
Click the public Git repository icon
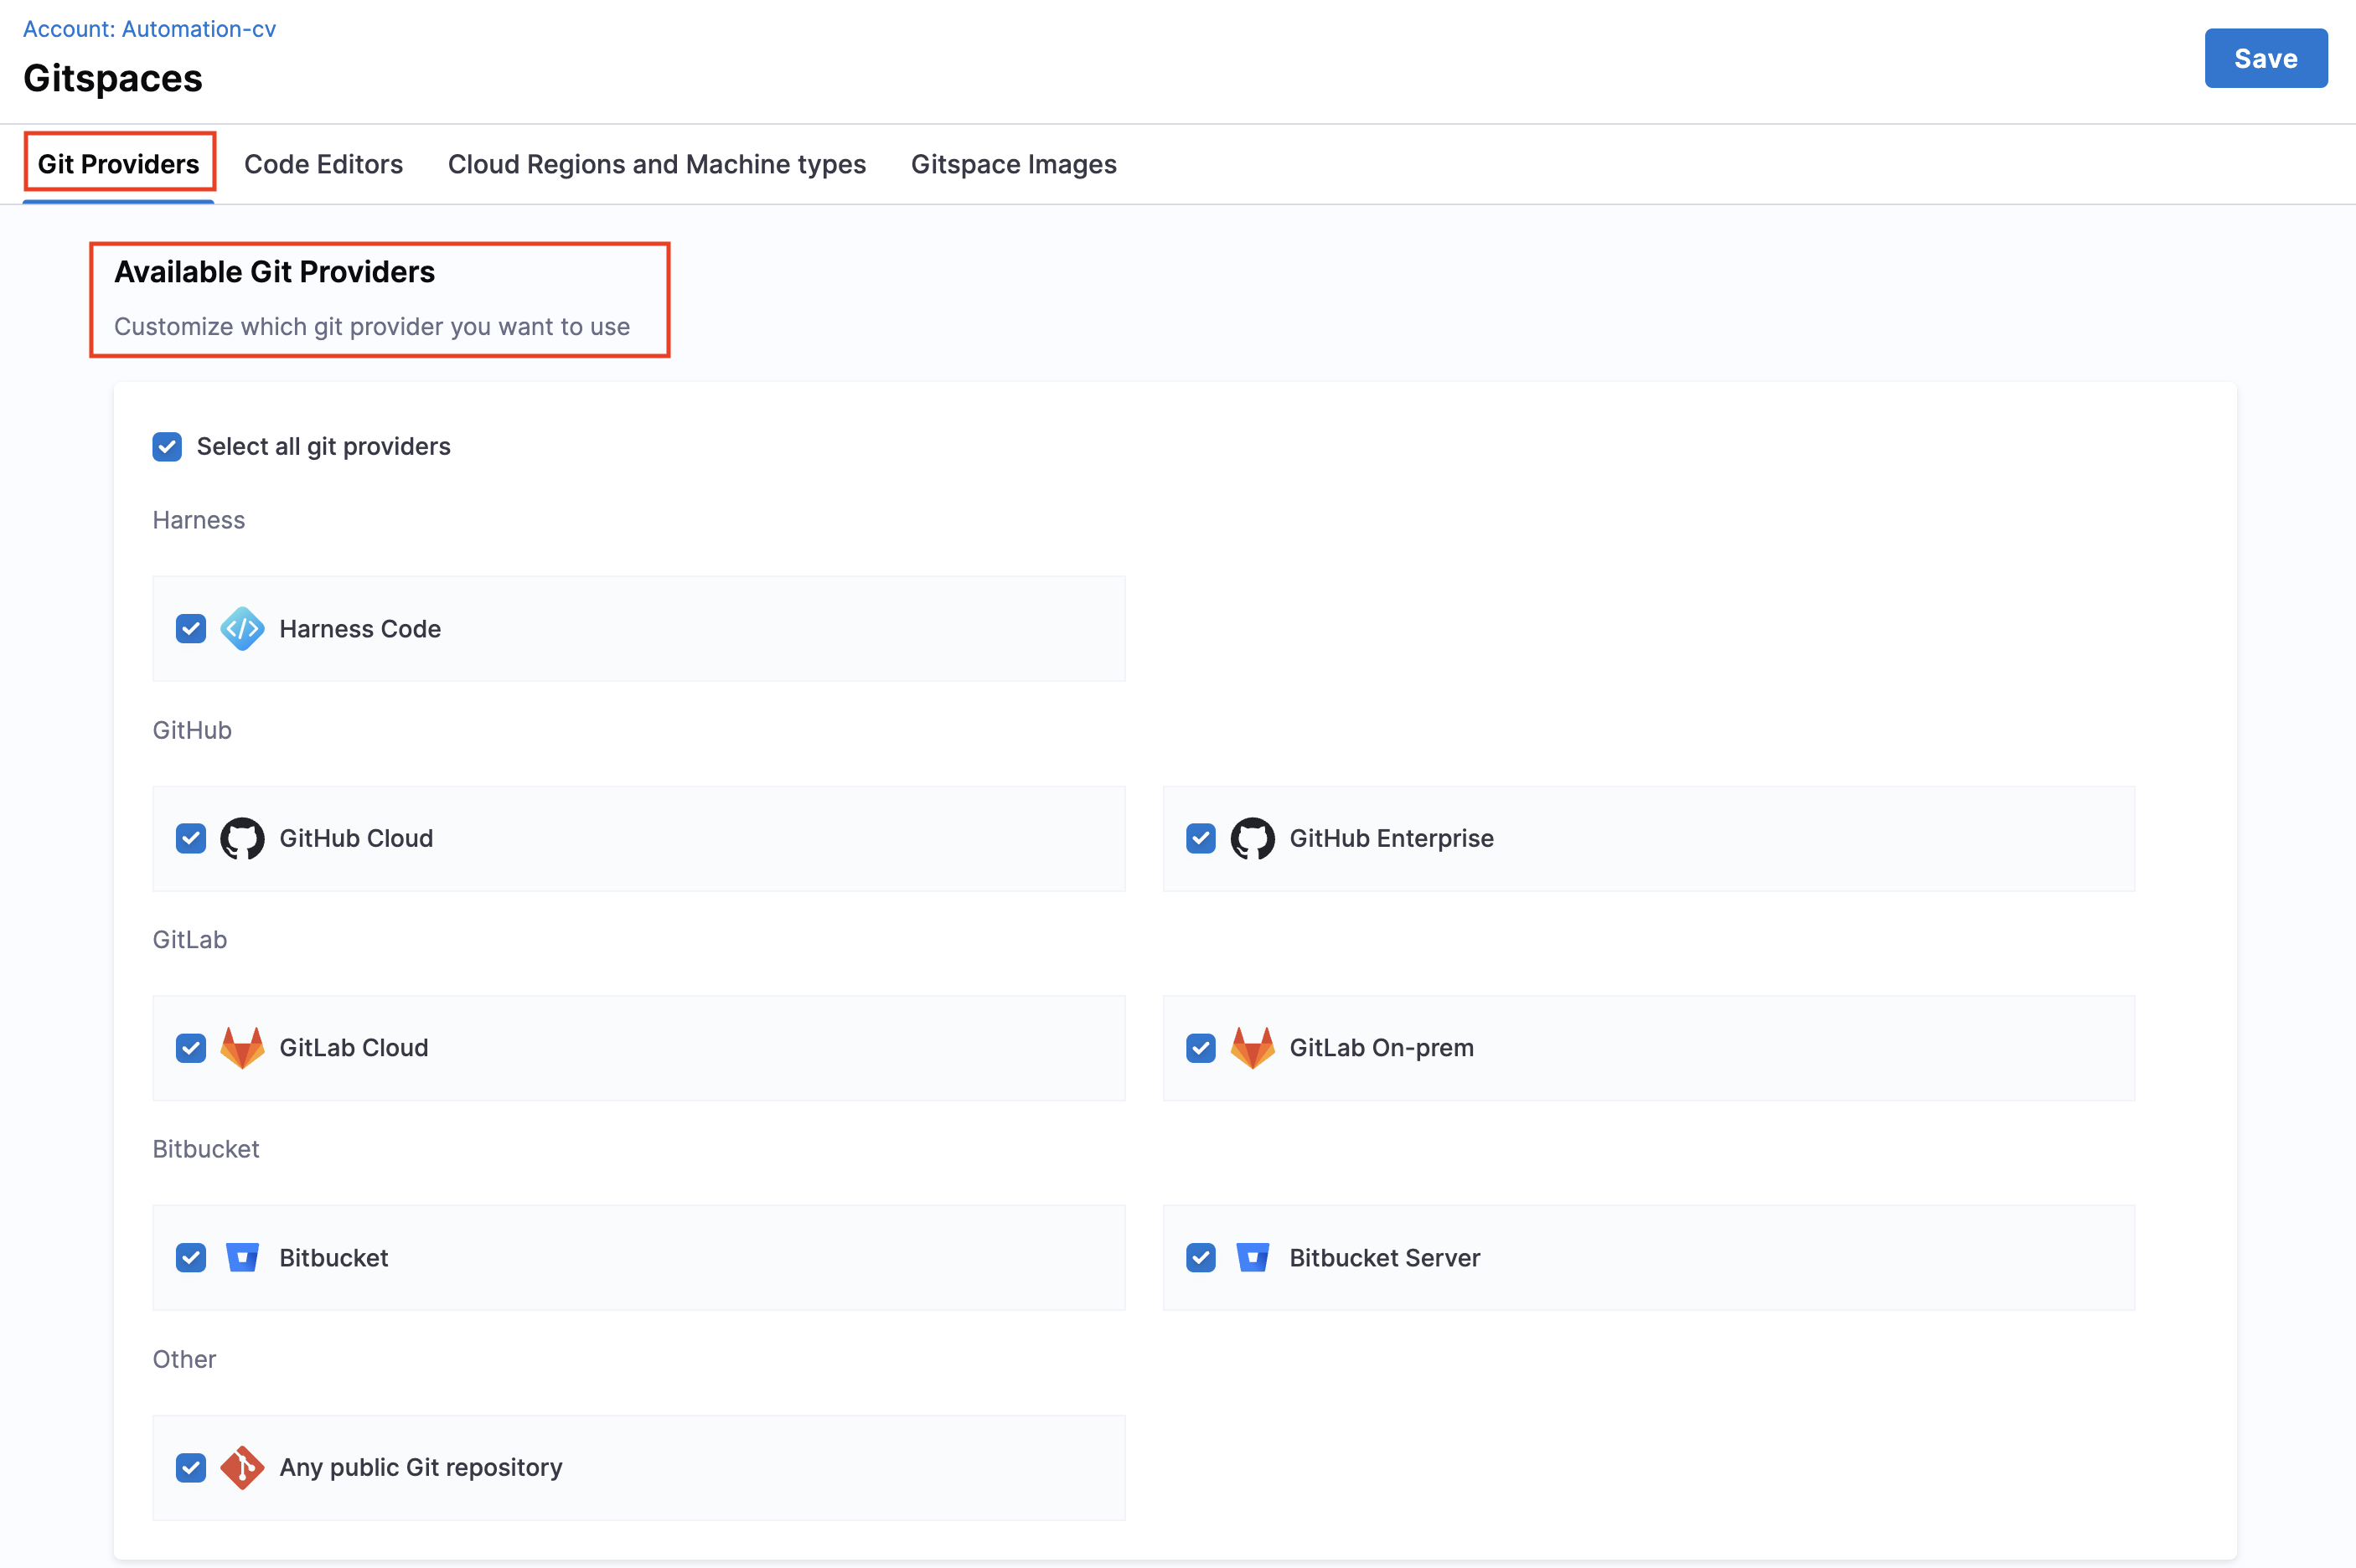(242, 1467)
